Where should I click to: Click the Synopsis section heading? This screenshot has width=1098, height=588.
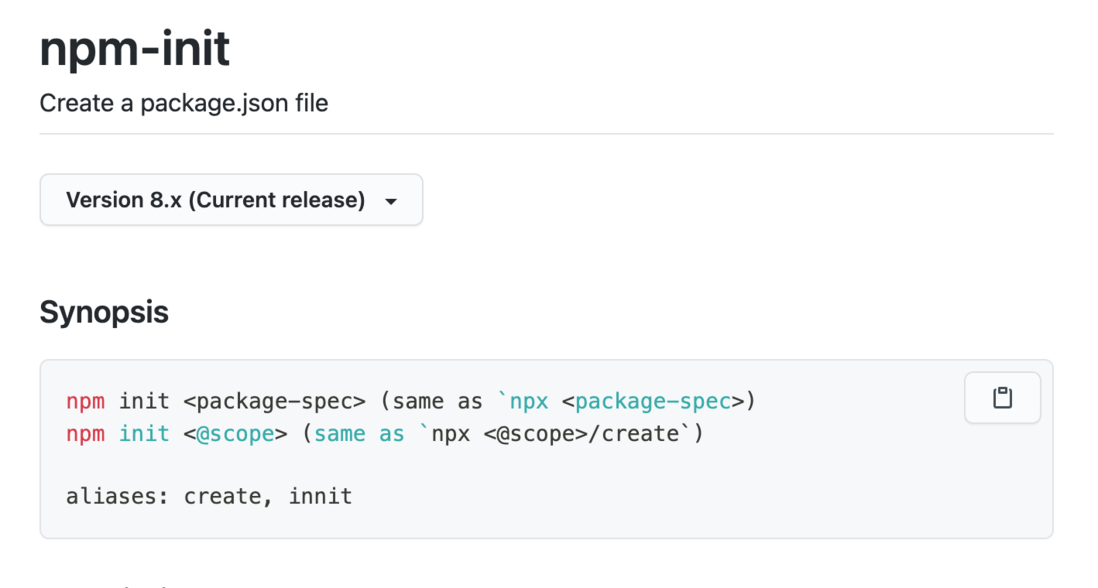[104, 312]
